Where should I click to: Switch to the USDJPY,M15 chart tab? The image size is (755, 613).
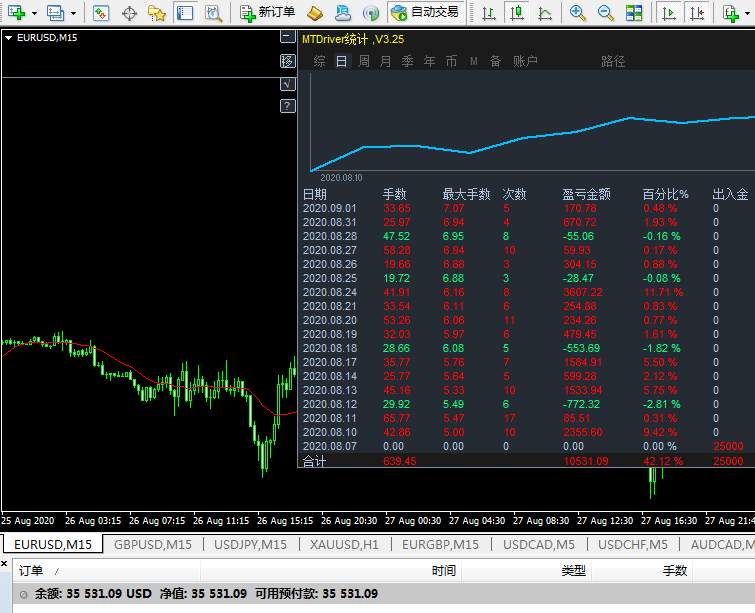(250, 545)
